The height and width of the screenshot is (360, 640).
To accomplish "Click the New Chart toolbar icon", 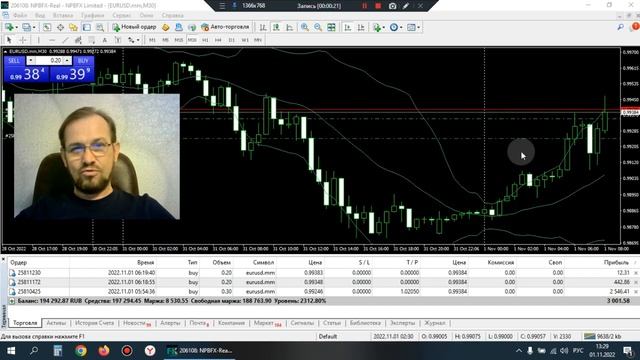I will pyautogui.click(x=9, y=27).
